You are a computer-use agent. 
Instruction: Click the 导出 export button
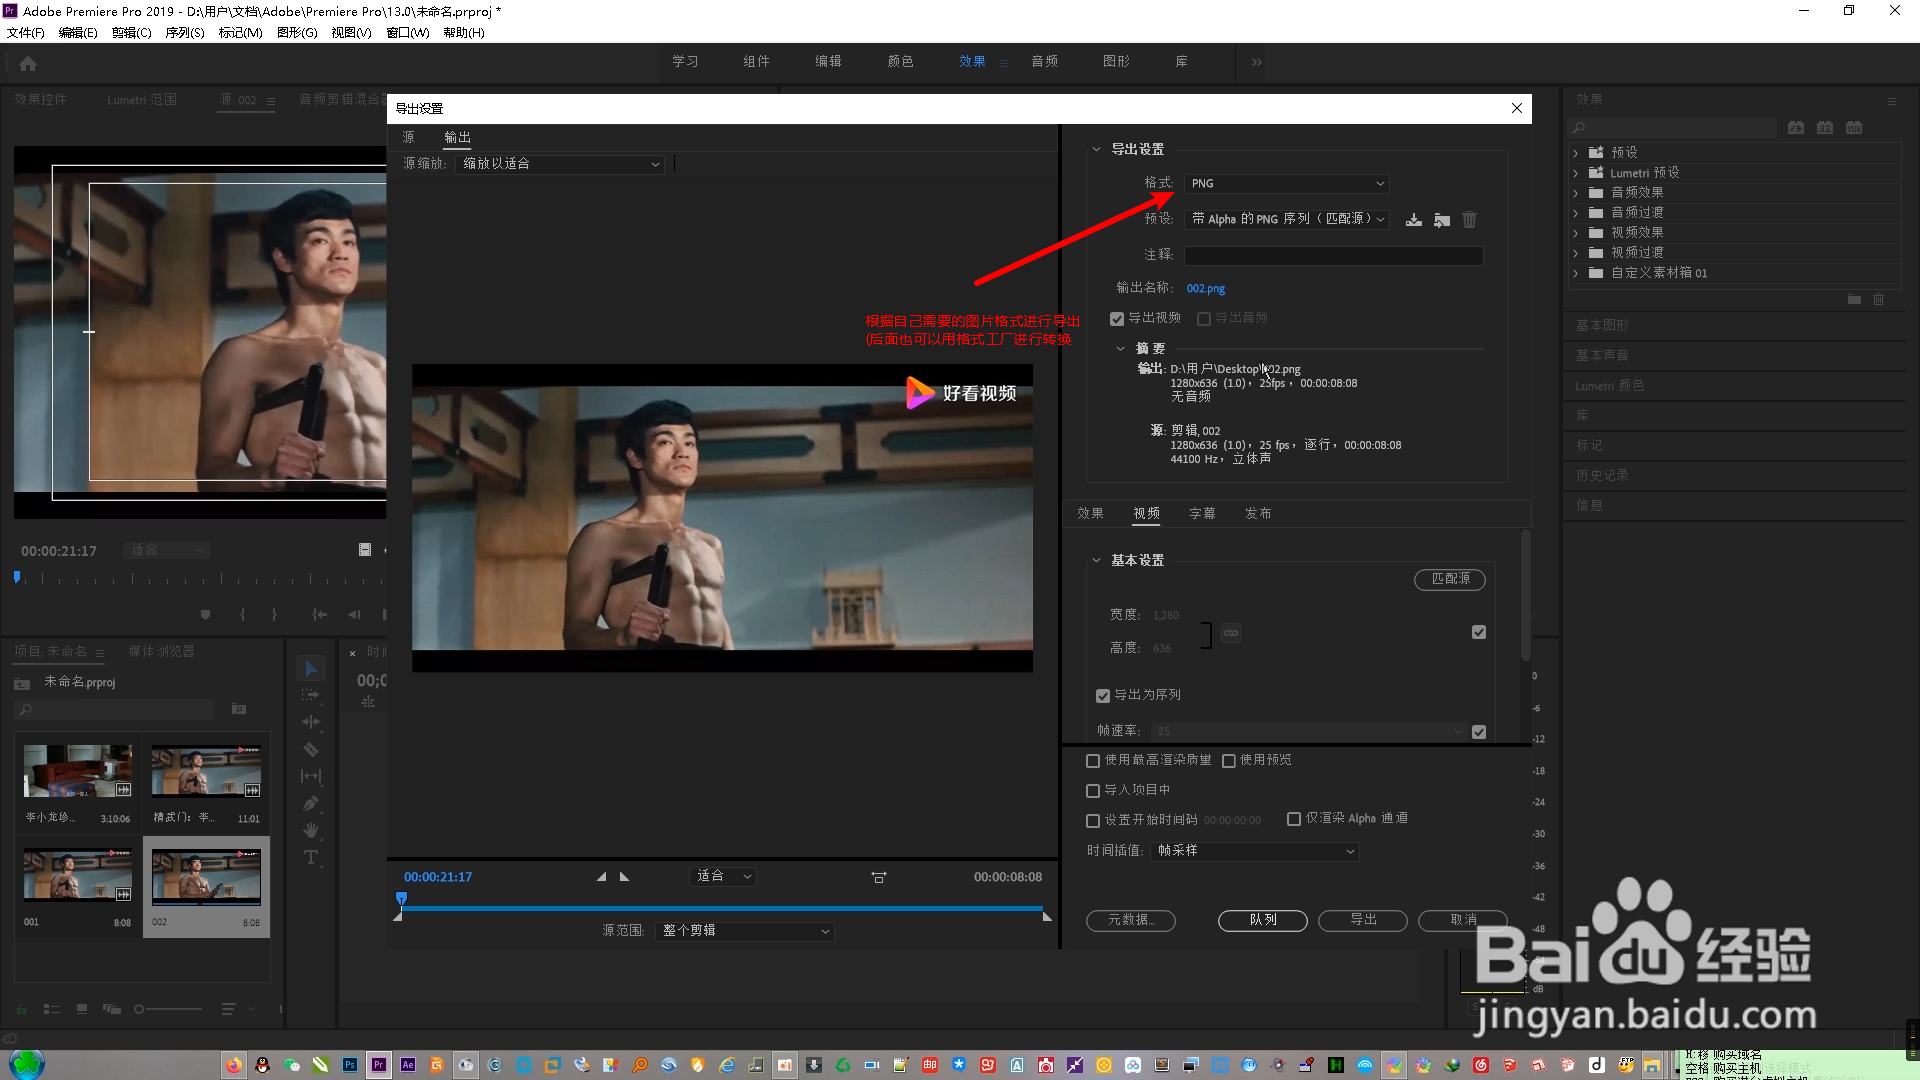click(x=1363, y=920)
